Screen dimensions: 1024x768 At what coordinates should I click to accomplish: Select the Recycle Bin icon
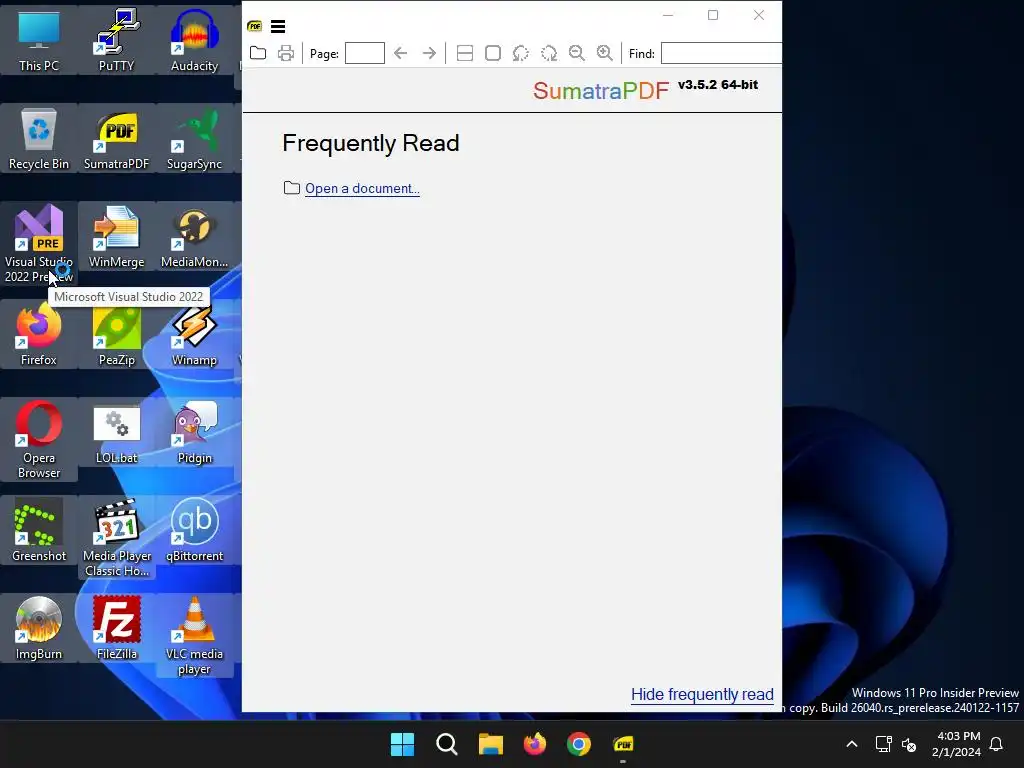tap(39, 138)
